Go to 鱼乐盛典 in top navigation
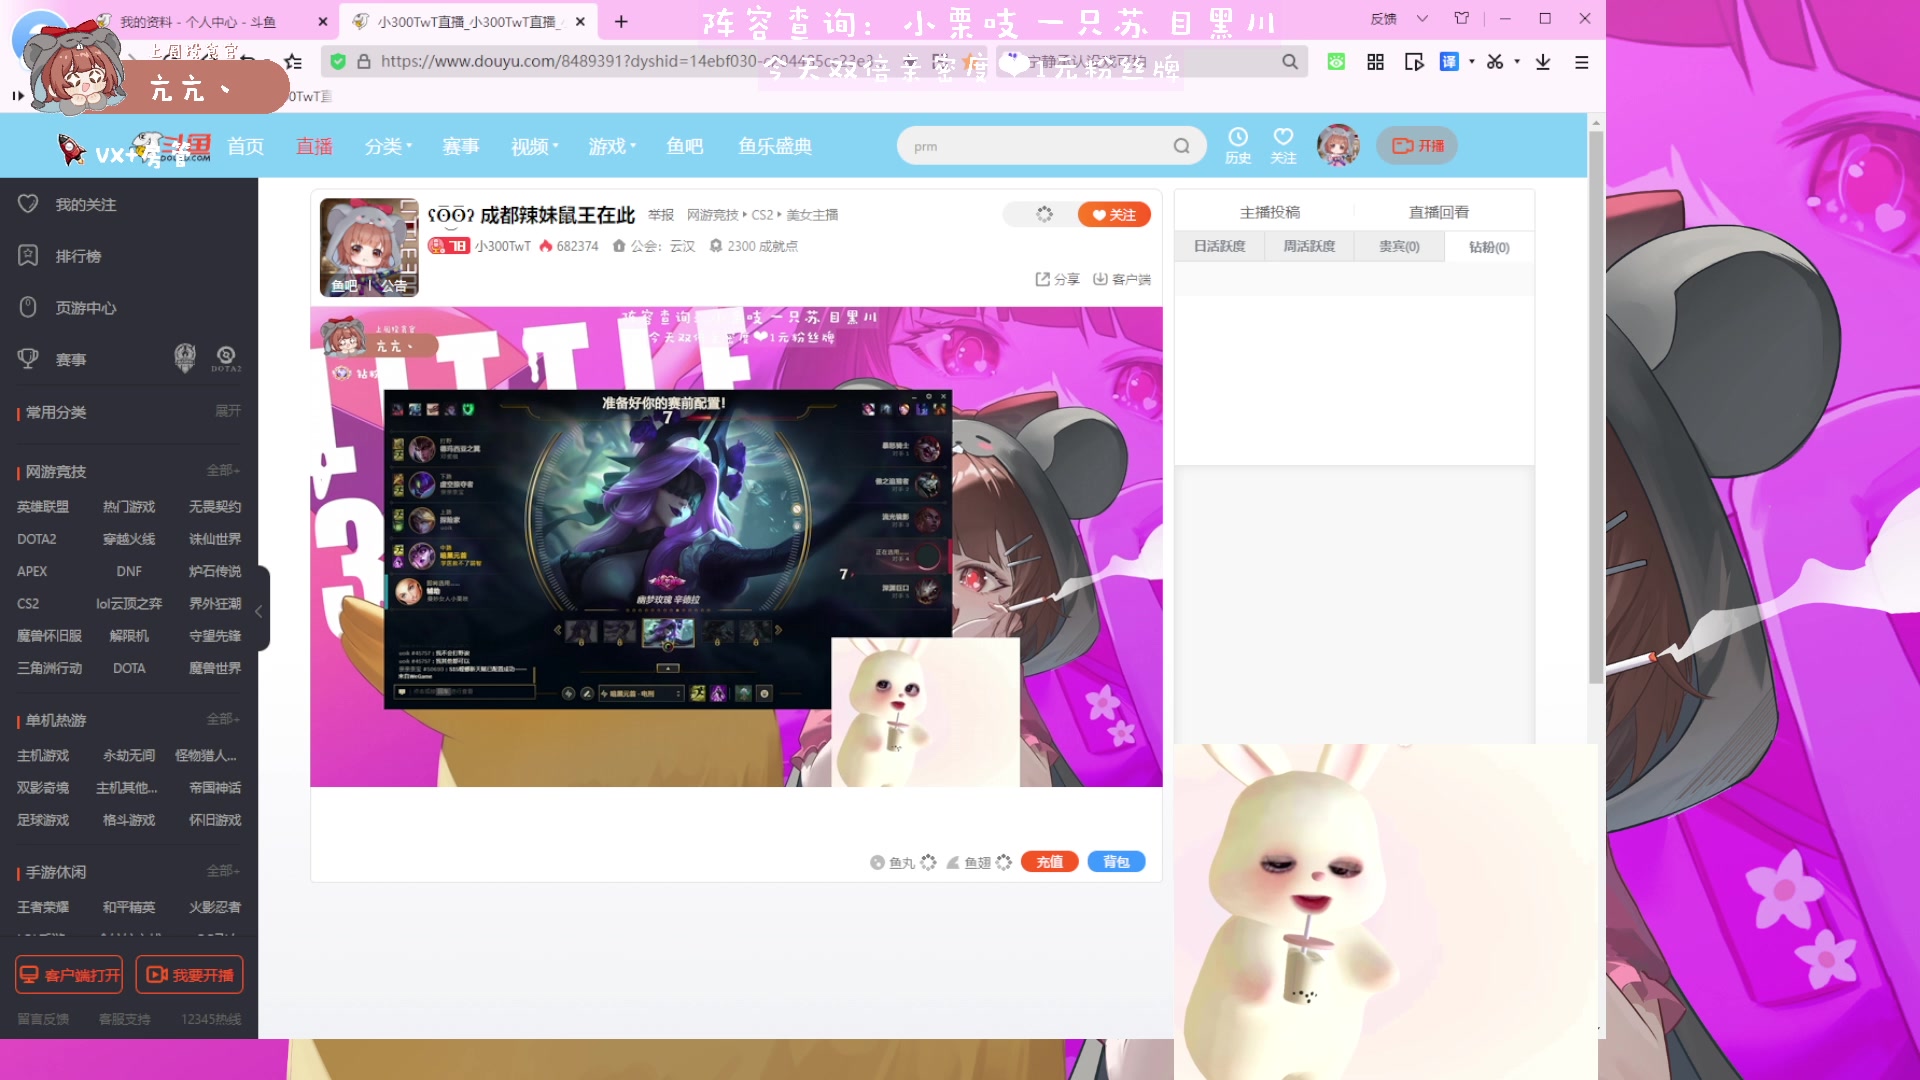 coord(775,146)
